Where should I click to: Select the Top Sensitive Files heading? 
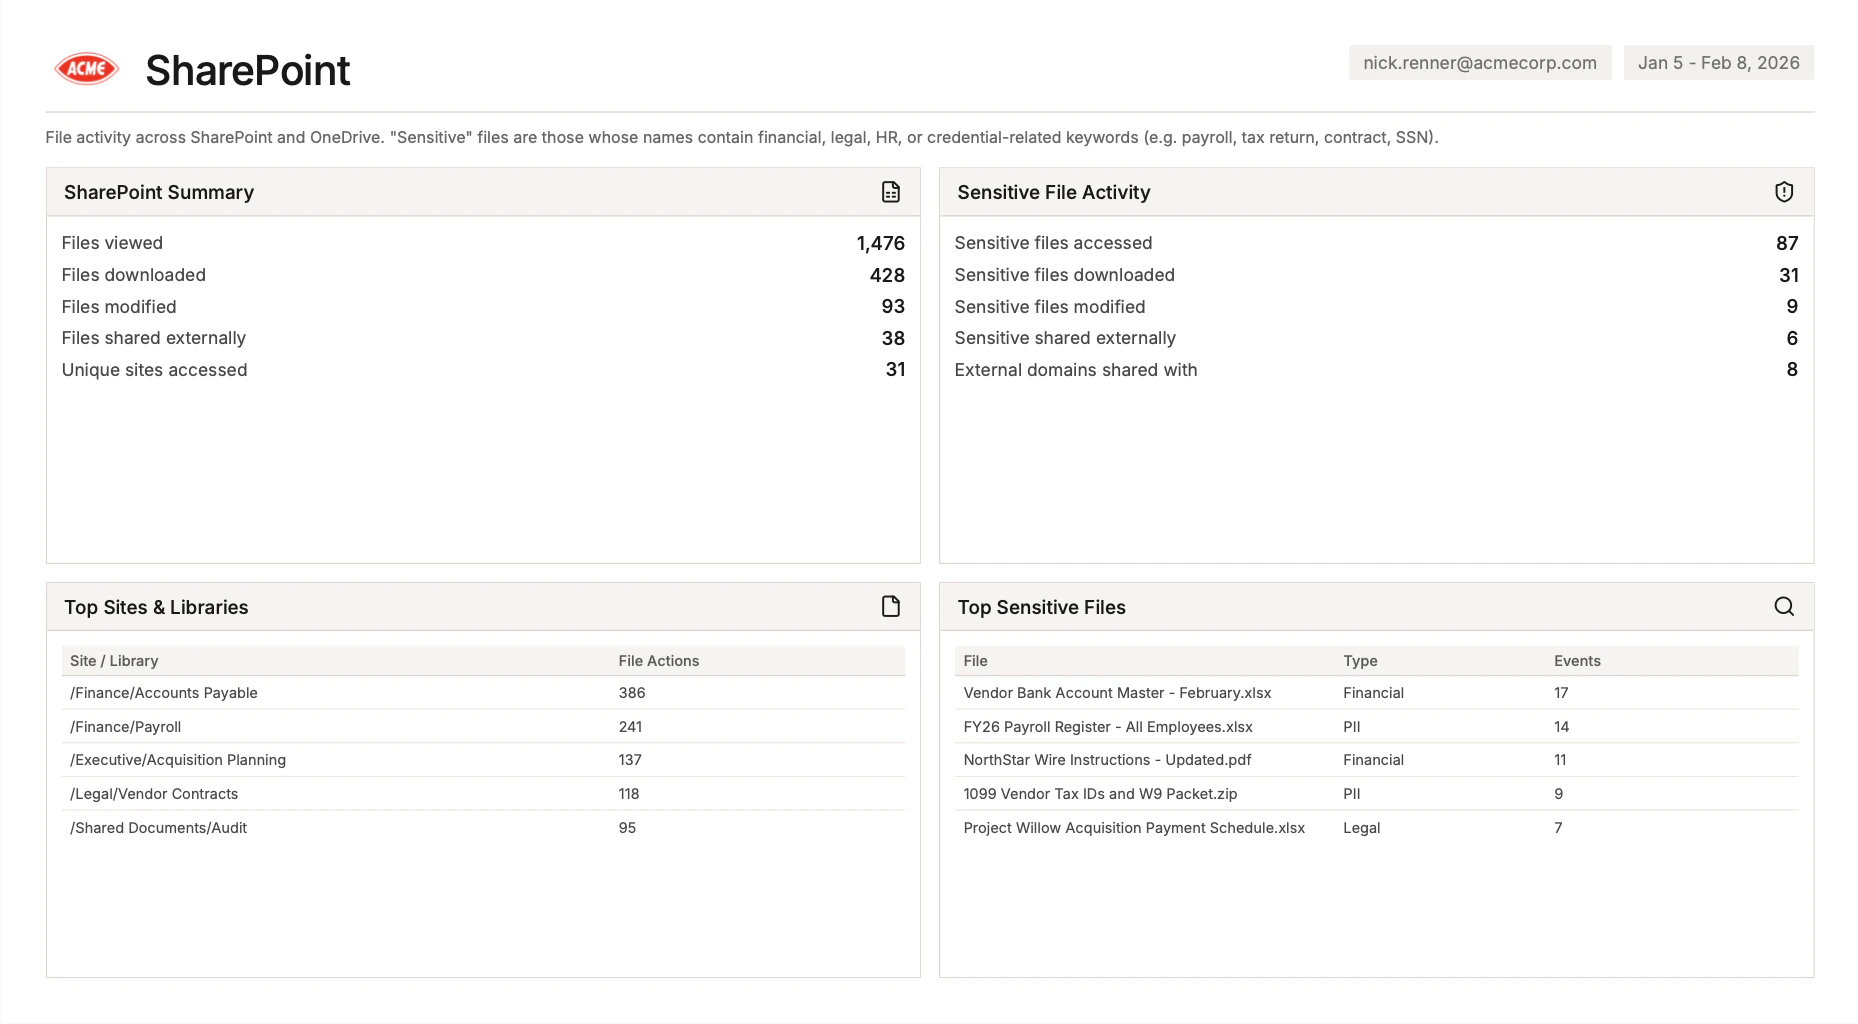coord(1041,607)
